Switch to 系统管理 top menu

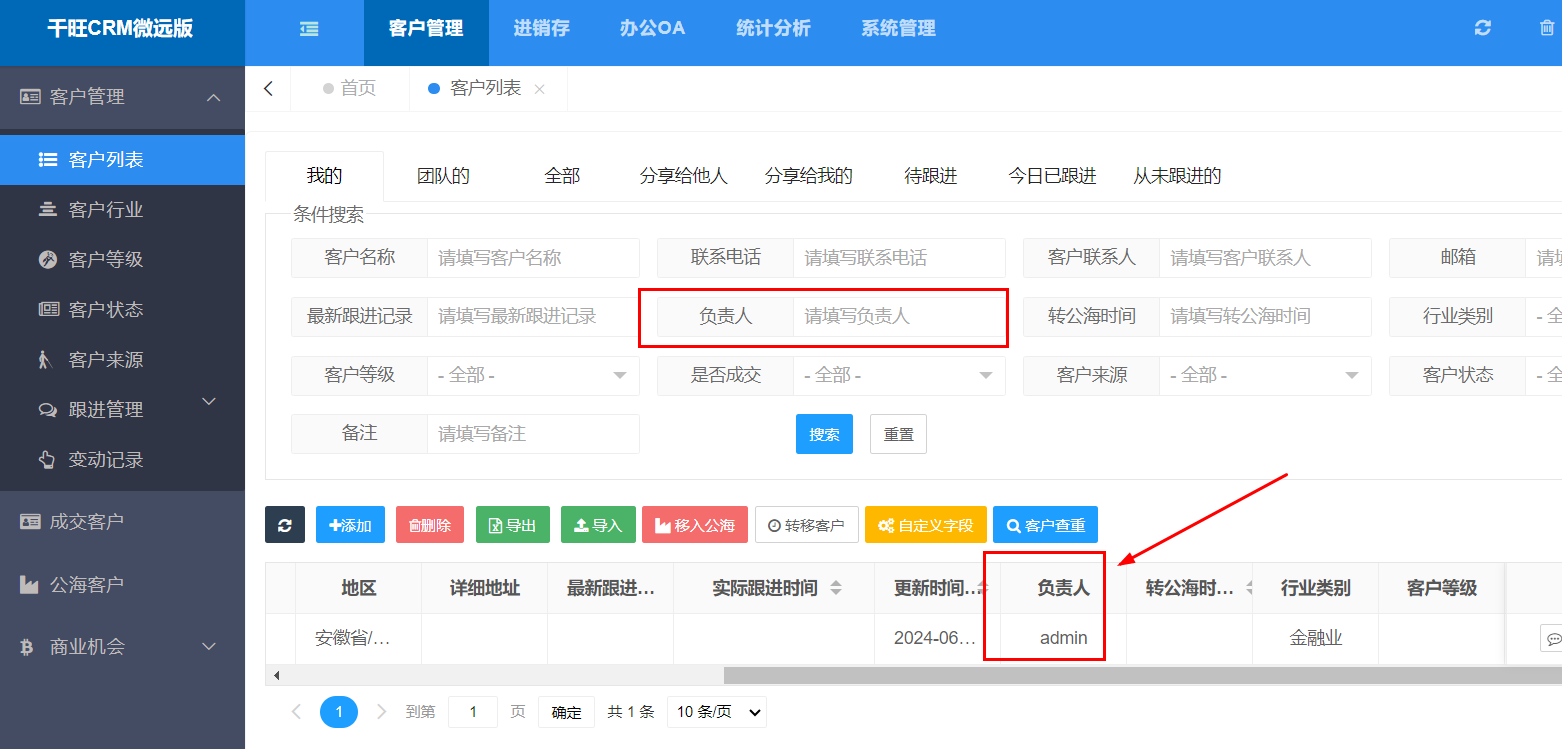898,28
